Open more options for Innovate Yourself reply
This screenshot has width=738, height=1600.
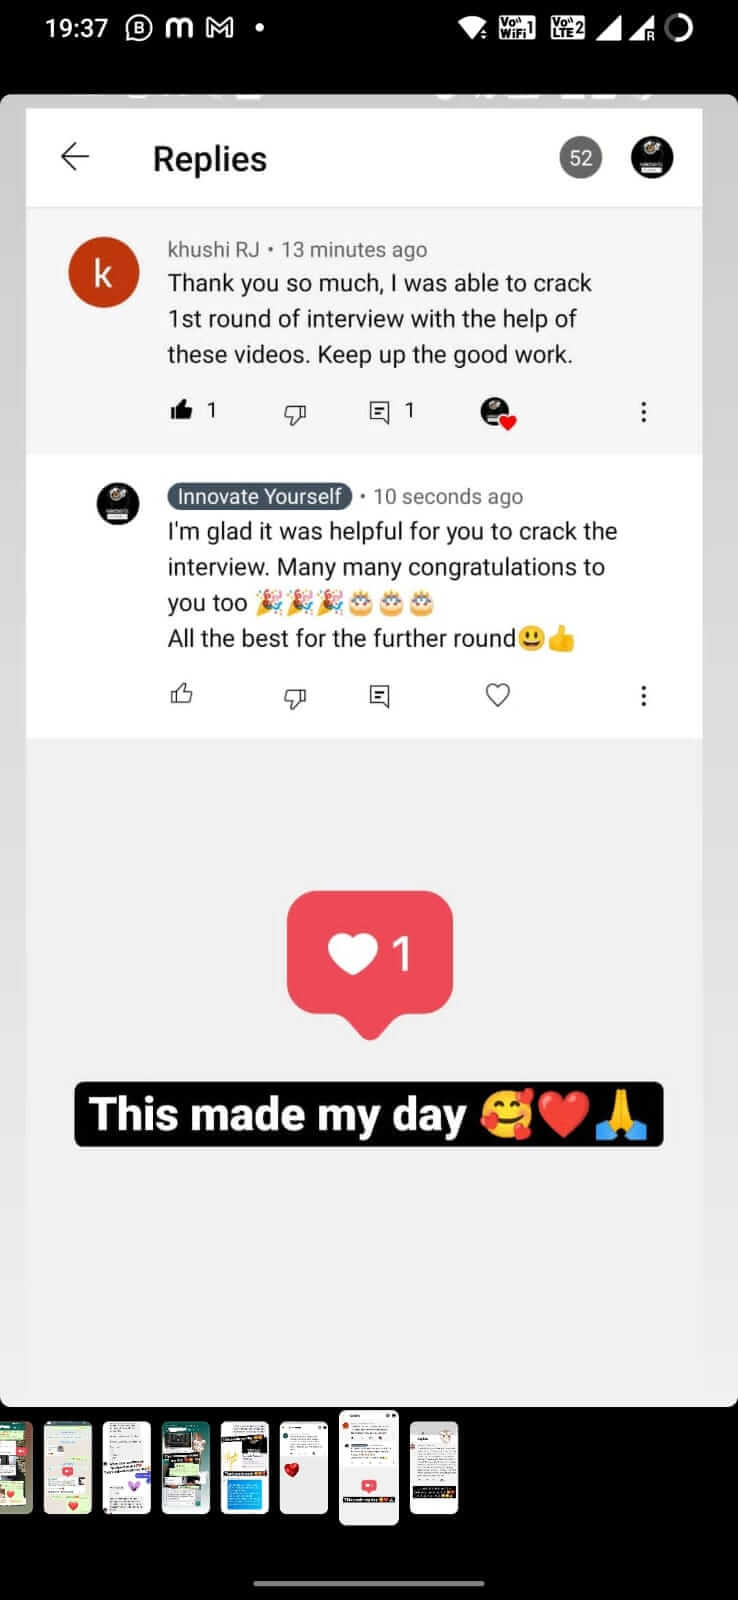coord(643,695)
